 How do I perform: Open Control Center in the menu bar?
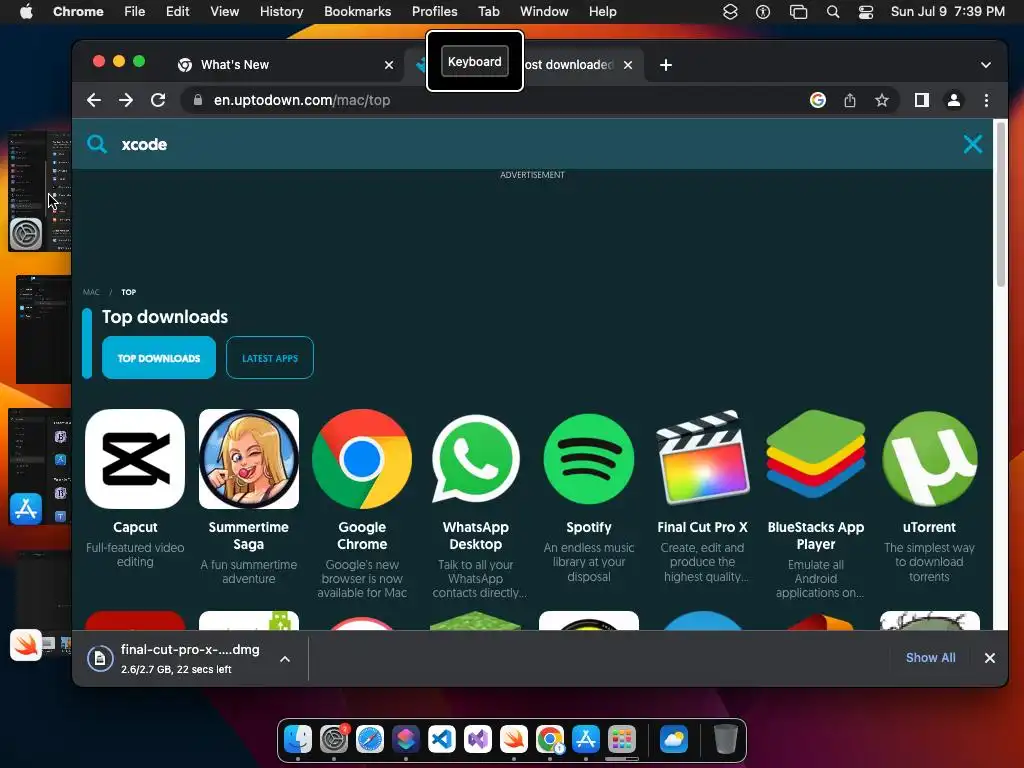pyautogui.click(x=866, y=11)
